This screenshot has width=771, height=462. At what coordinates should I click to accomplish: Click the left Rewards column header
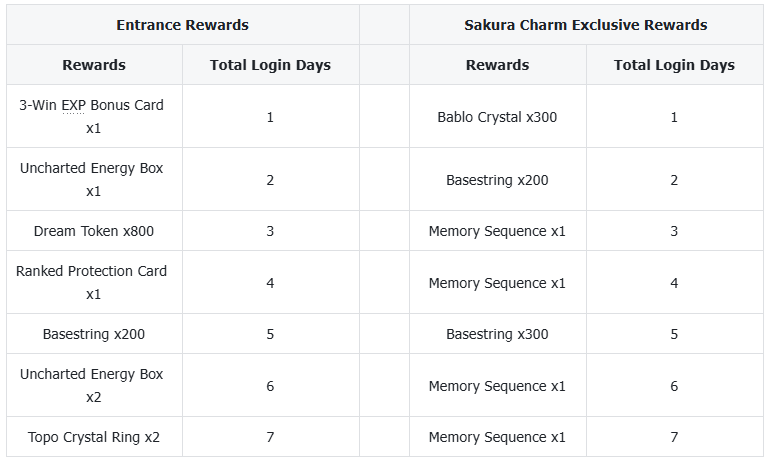[x=94, y=65]
